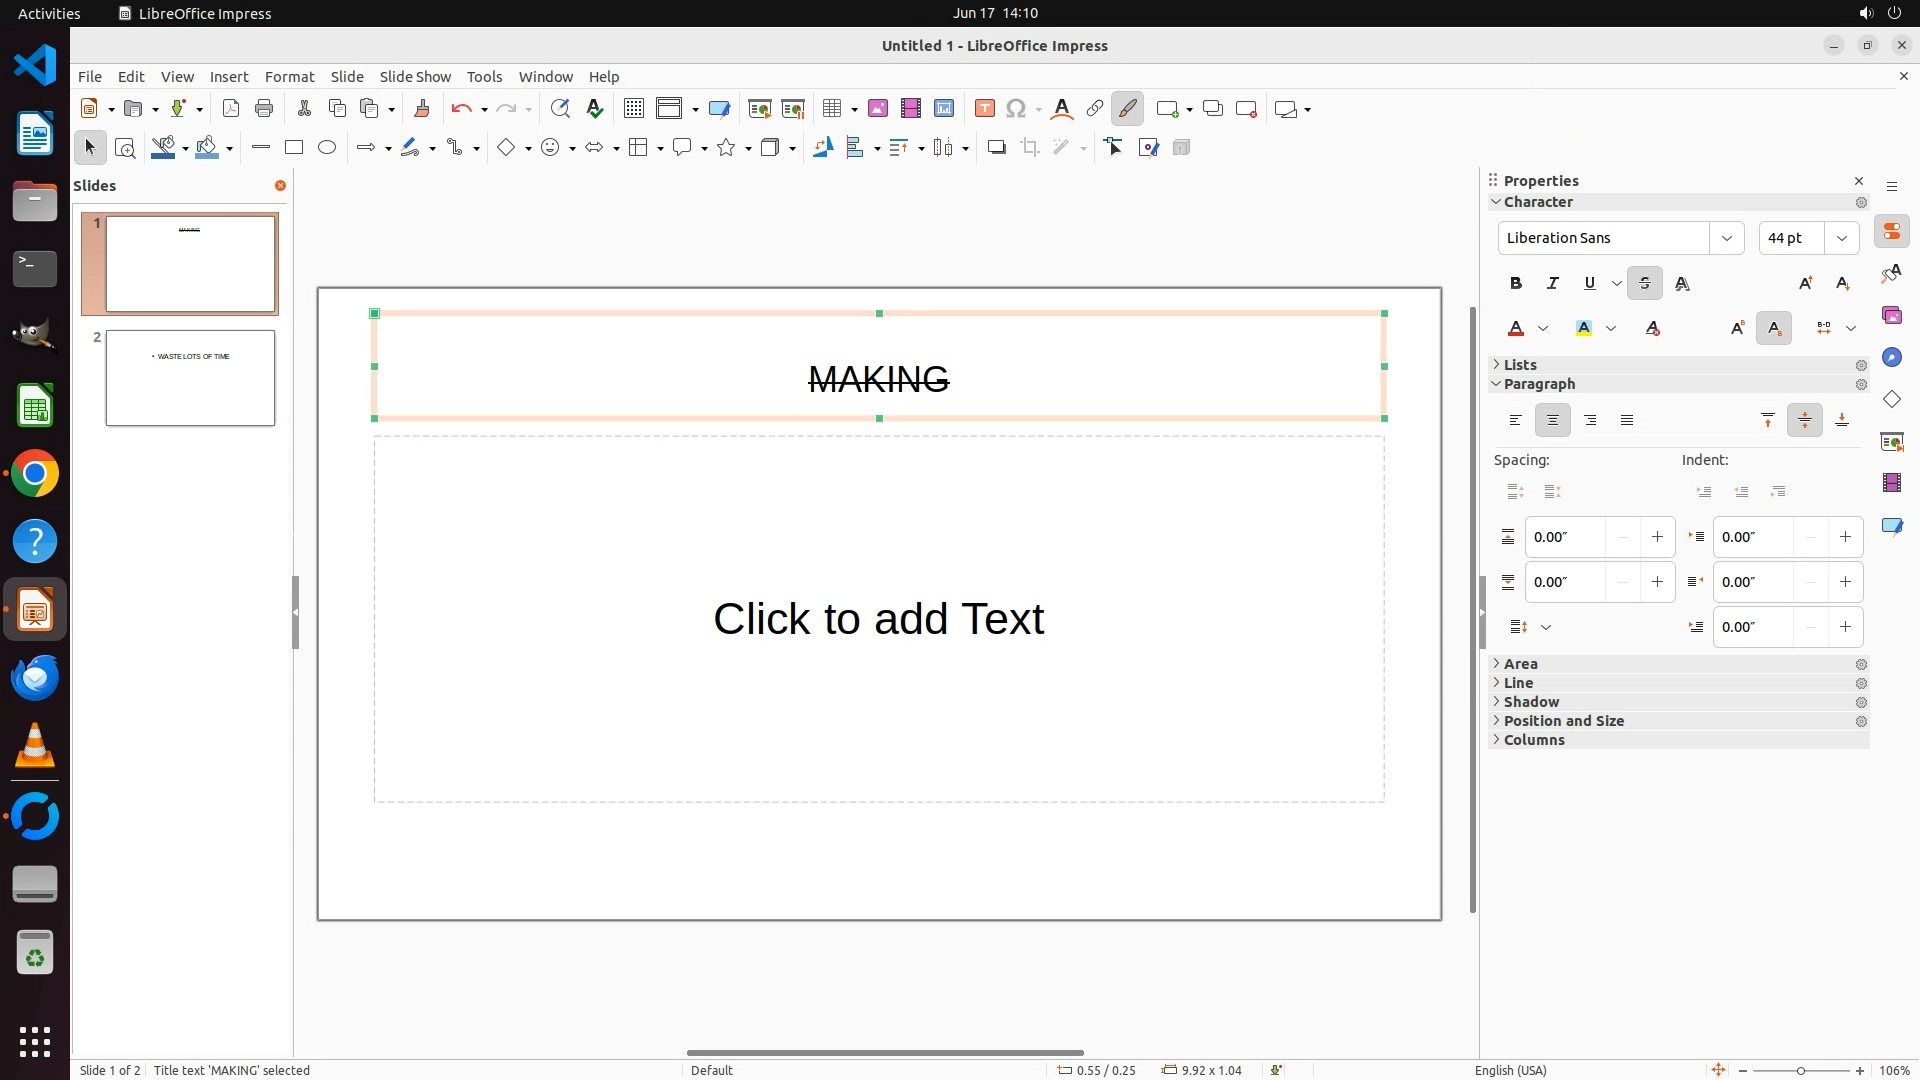Open the font name dropdown
1920x1080 pixels.
[x=1727, y=238]
